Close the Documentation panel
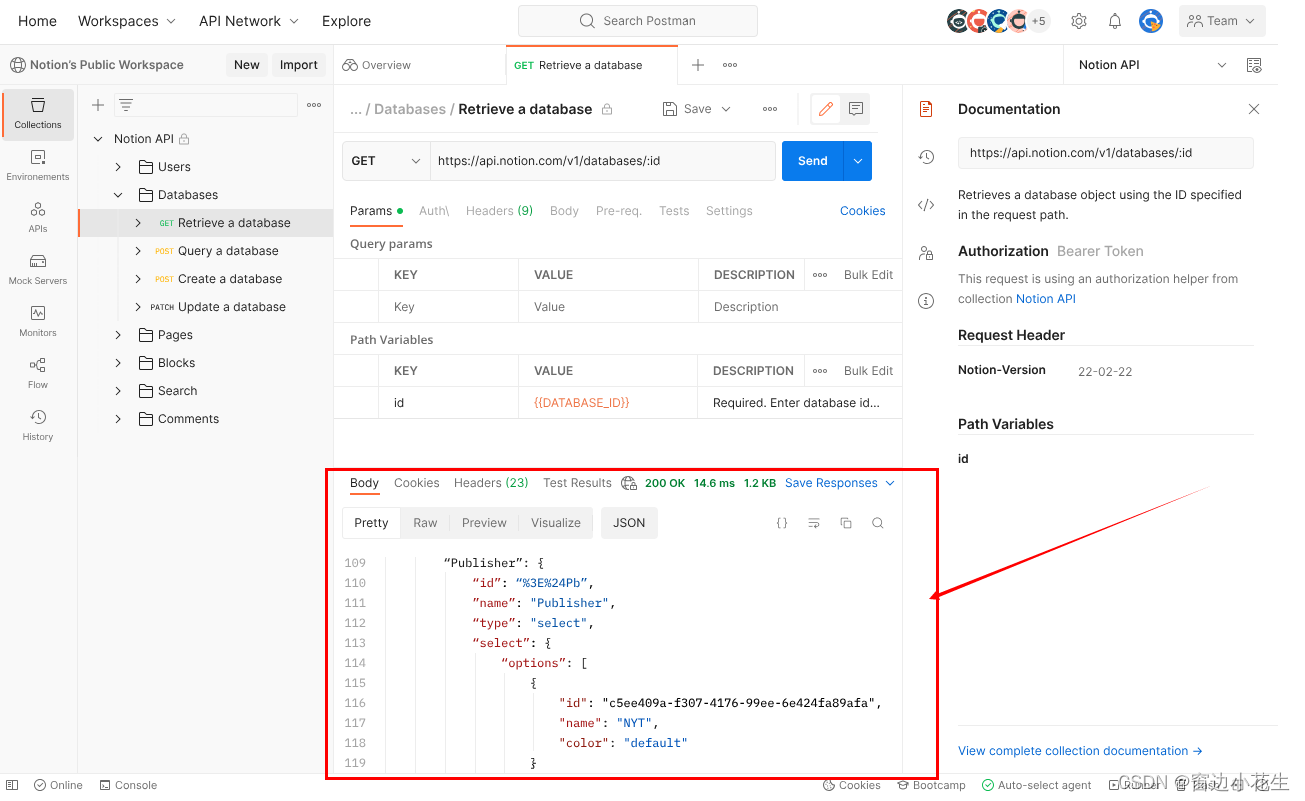1305x801 pixels. tap(1254, 109)
